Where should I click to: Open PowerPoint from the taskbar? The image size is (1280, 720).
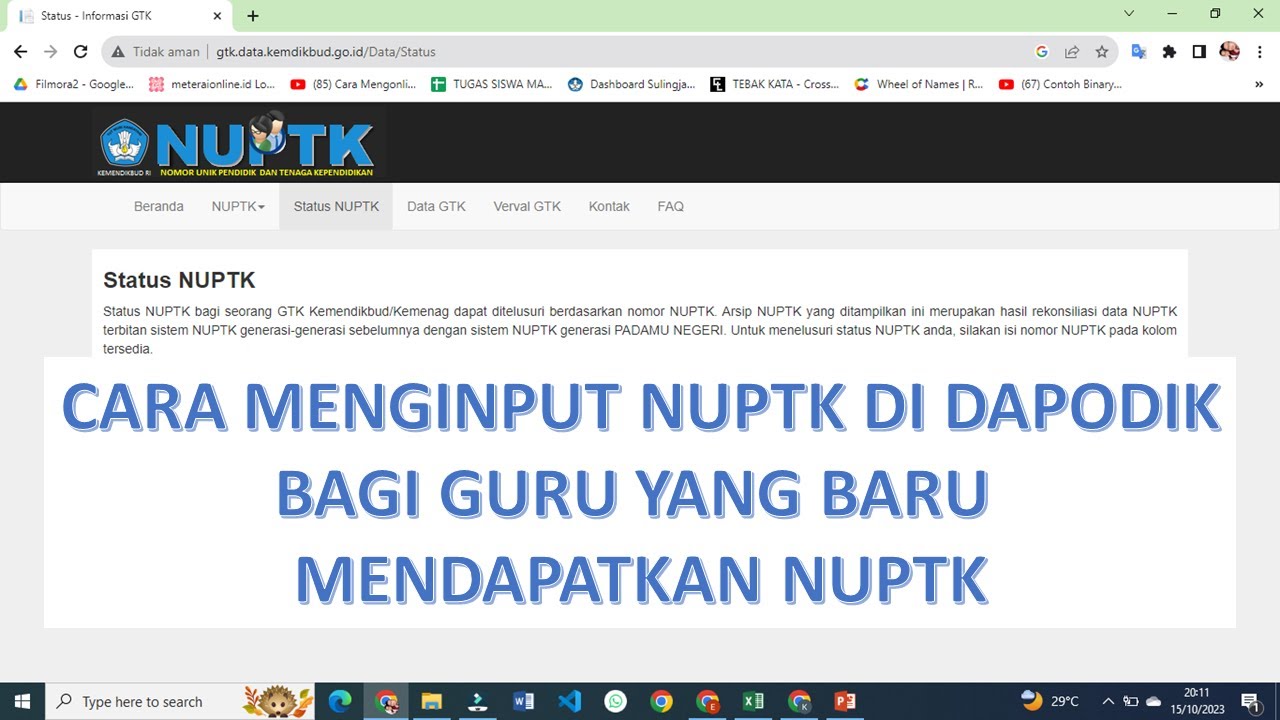pyautogui.click(x=845, y=701)
